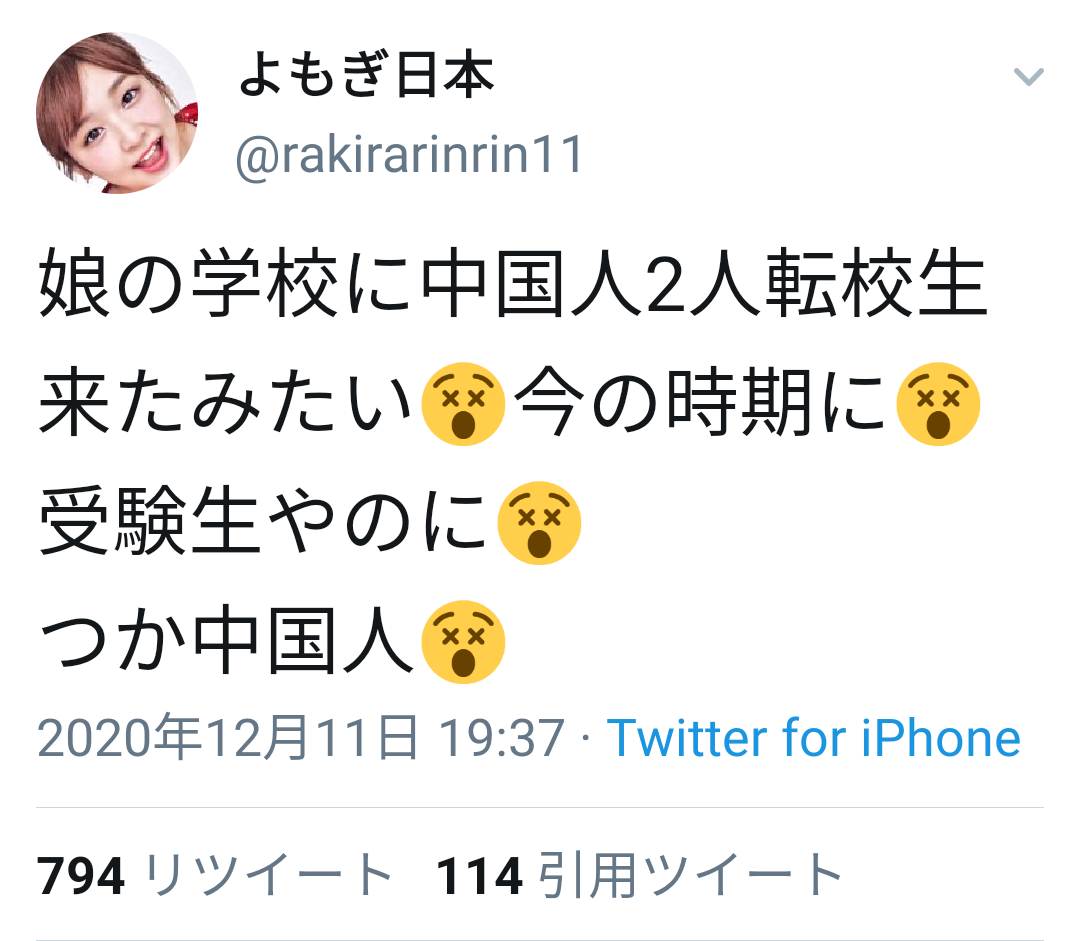Click the first tweet line 娘の学校に中国人2人転校生
Image resolution: width=1080 pixels, height=941 pixels.
(x=513, y=283)
